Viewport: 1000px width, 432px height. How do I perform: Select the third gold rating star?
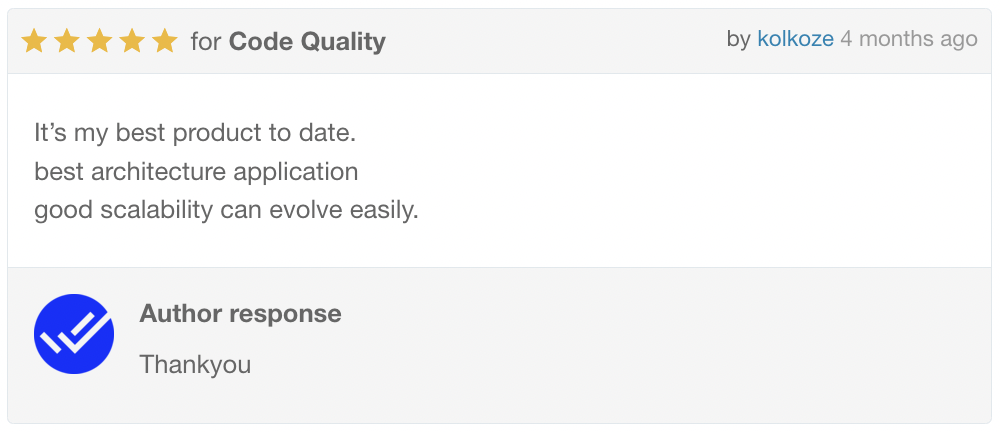pyautogui.click(x=99, y=41)
